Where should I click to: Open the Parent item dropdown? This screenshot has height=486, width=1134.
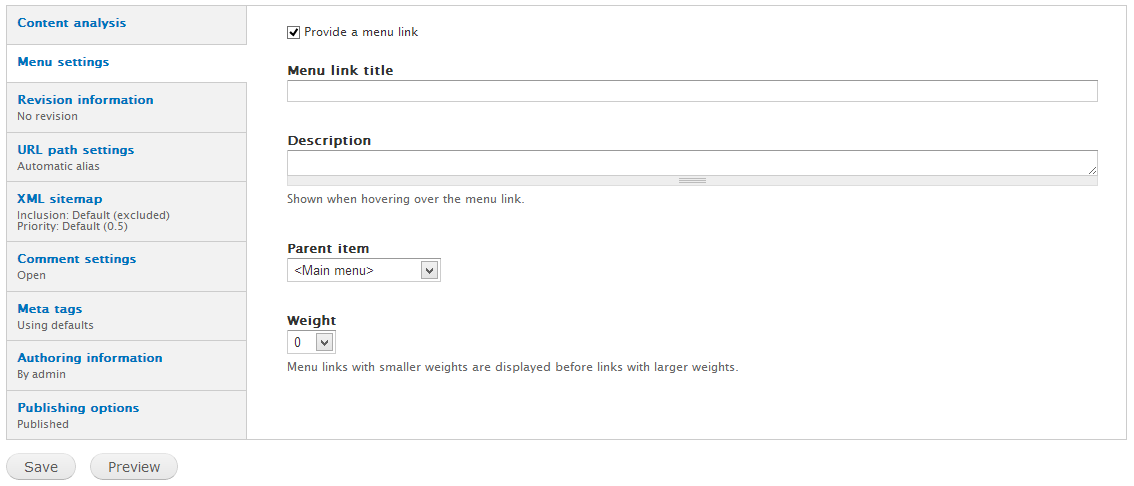363,270
